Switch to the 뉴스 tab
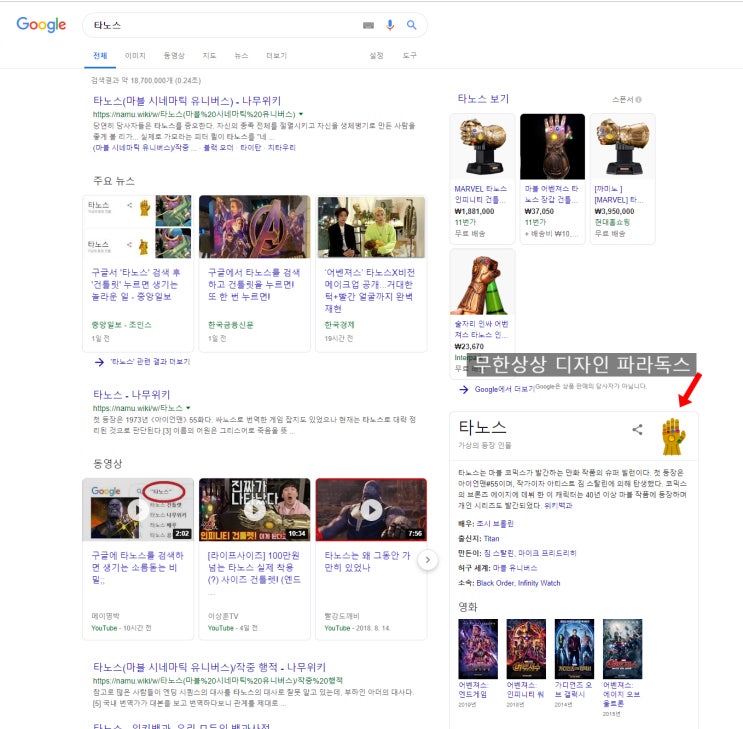 coord(241,55)
